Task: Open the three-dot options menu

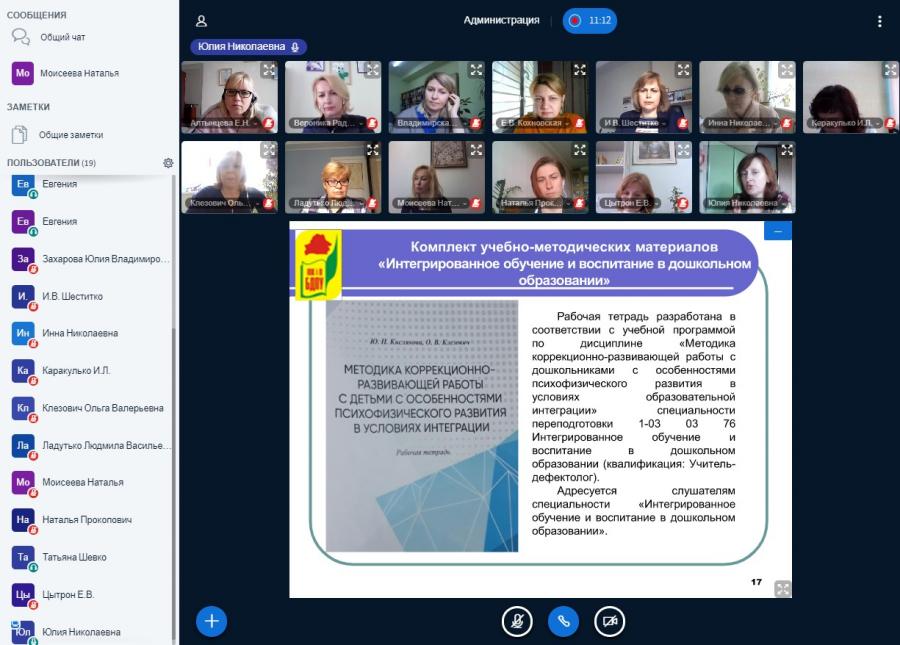Action: 879,21
